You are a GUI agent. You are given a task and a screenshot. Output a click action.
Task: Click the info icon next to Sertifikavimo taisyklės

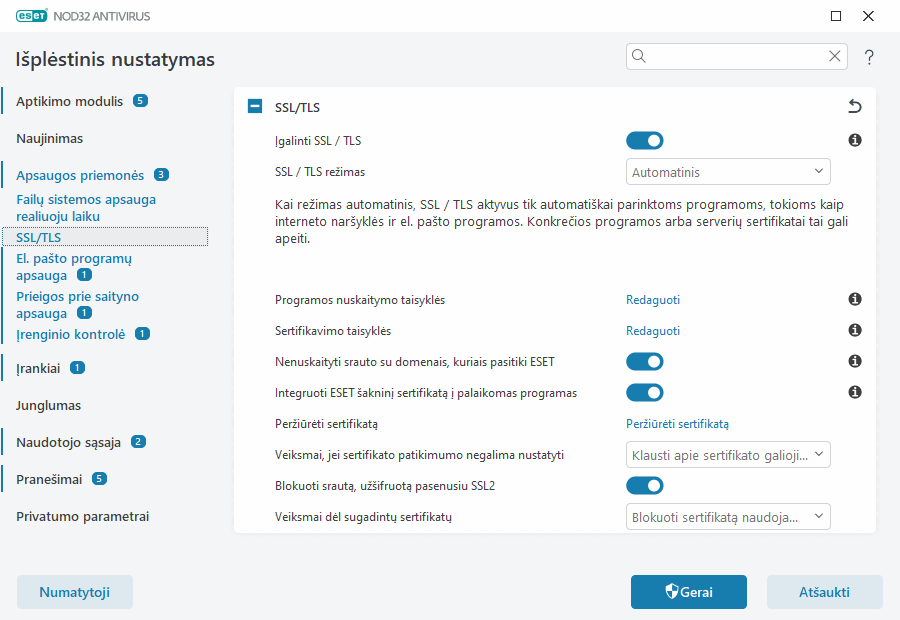coord(855,330)
